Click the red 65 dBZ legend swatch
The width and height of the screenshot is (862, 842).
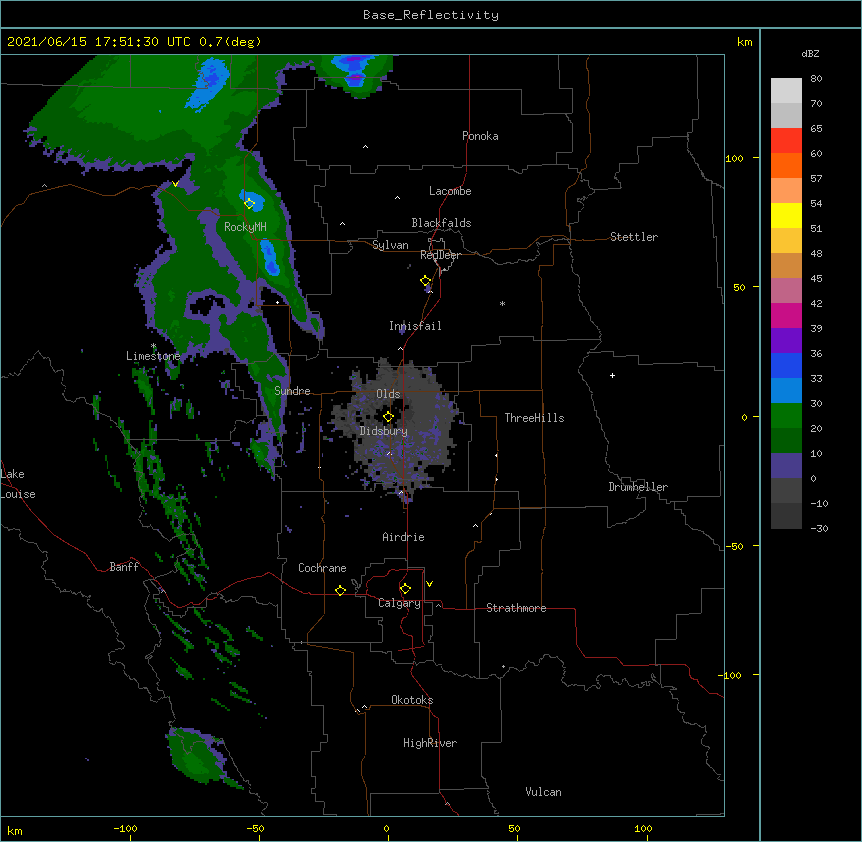786,141
